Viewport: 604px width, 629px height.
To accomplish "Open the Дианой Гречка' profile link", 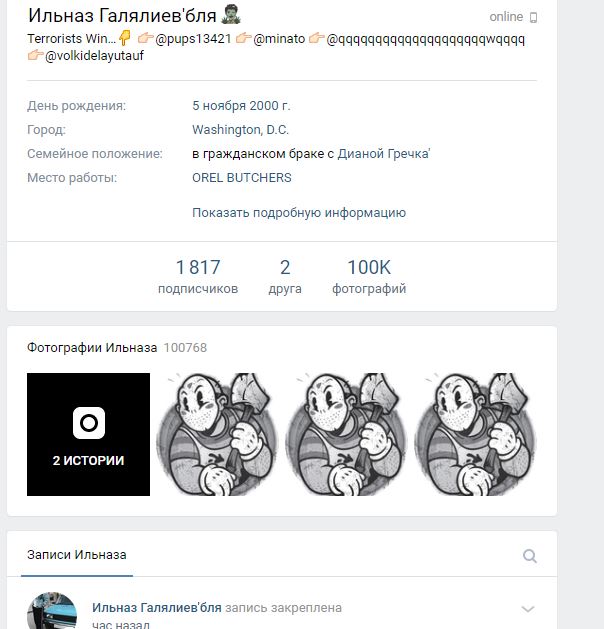I will pyautogui.click(x=384, y=154).
